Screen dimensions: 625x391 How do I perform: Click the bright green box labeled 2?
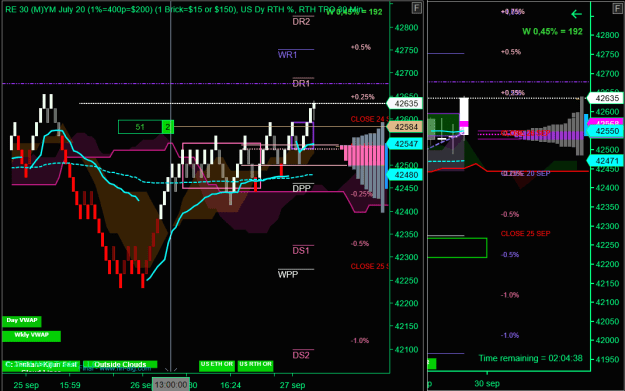point(168,127)
